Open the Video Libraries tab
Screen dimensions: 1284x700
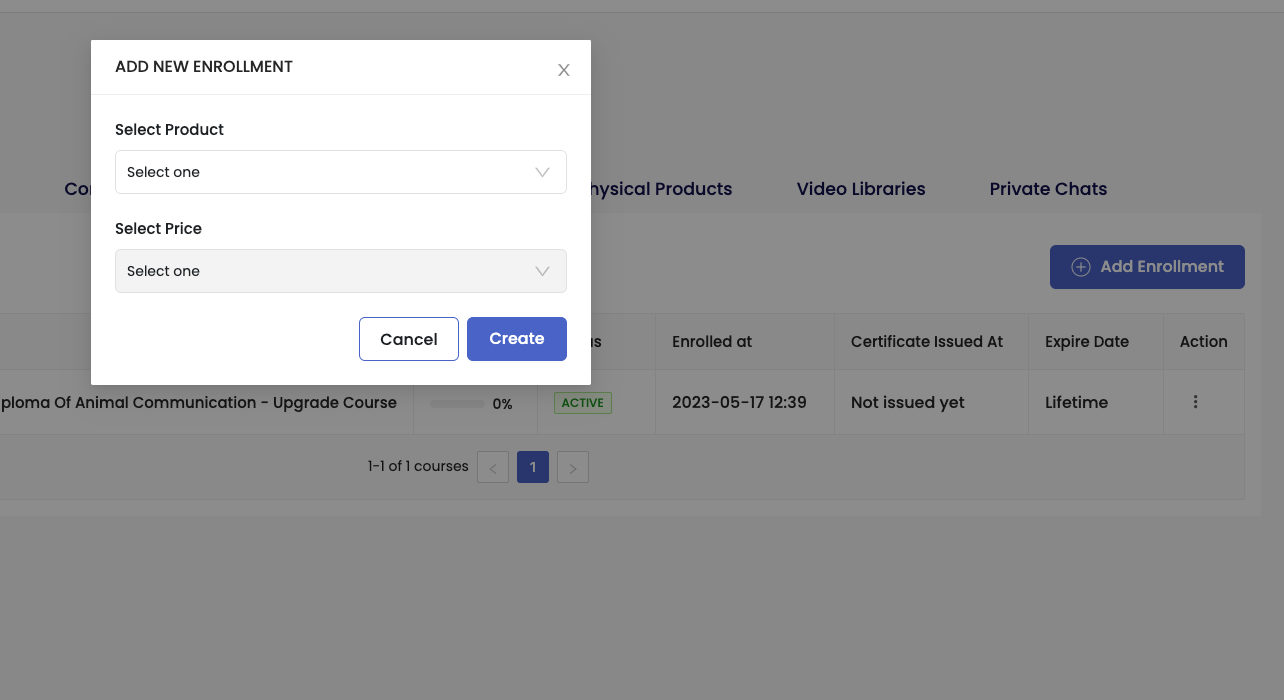coord(860,189)
